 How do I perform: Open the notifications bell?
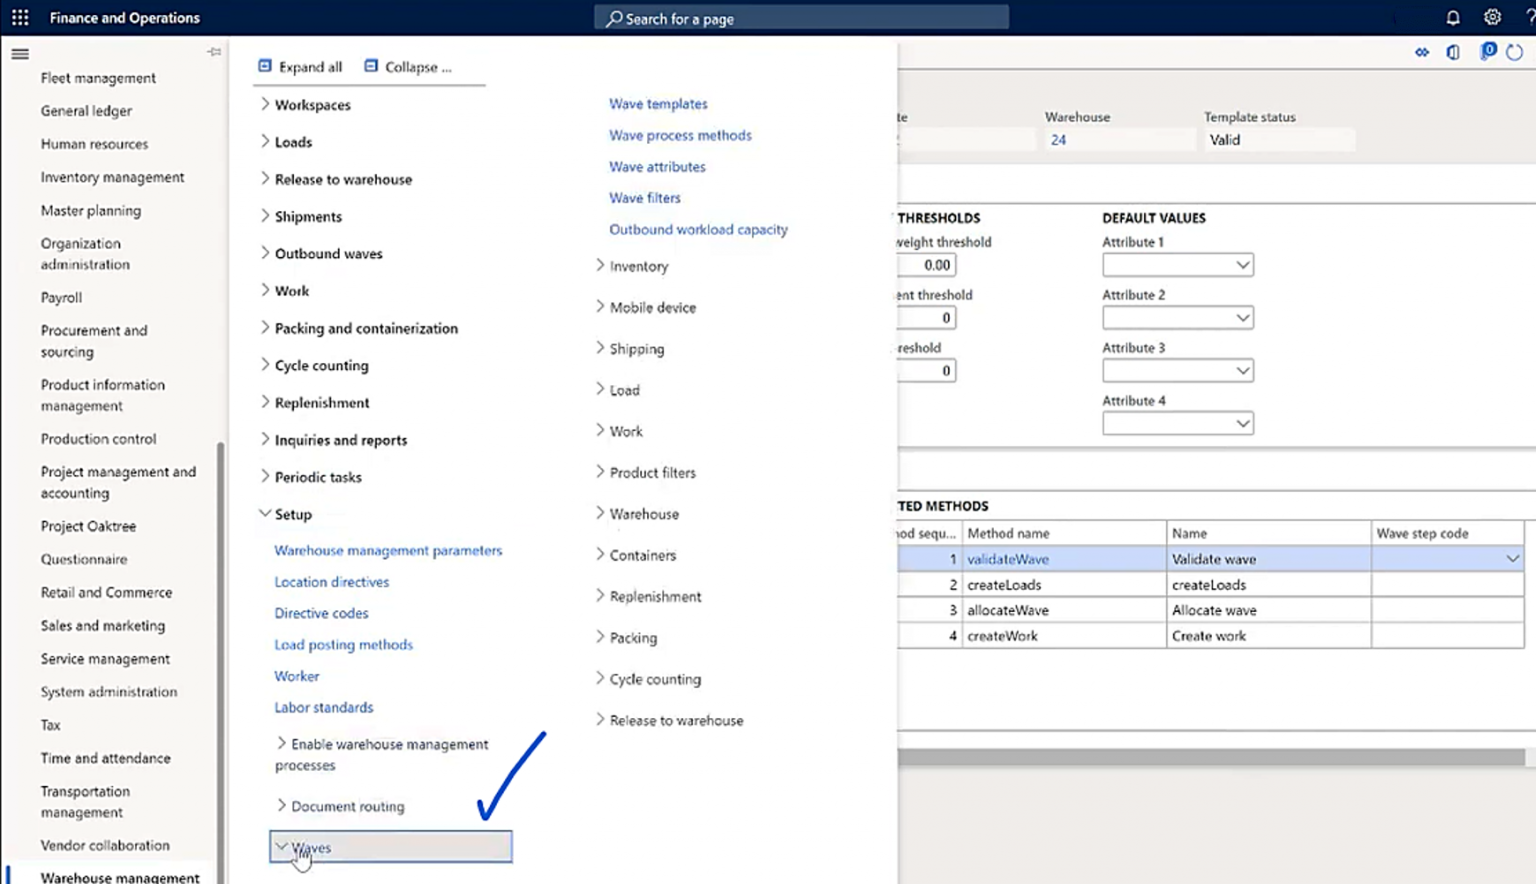(x=1453, y=18)
